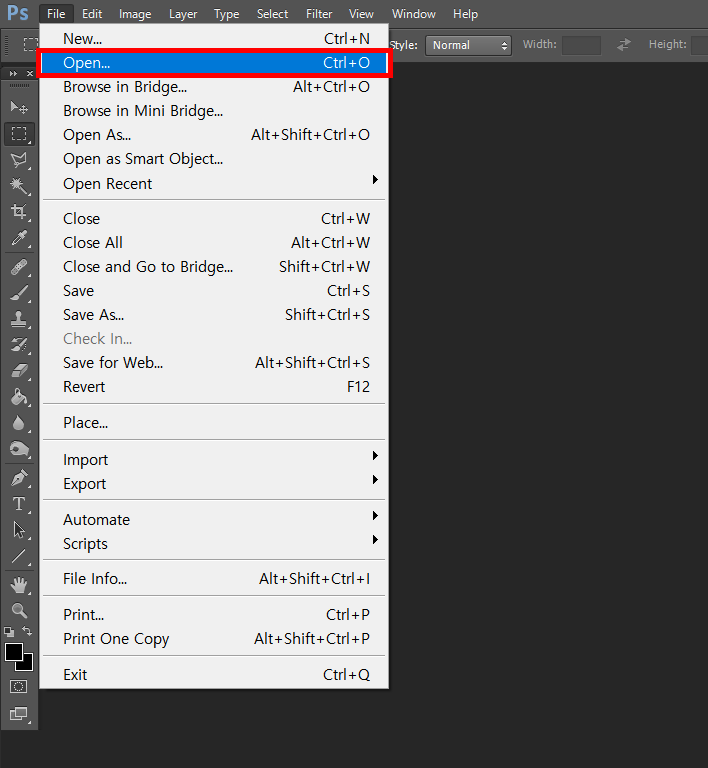This screenshot has width=708, height=768.
Task: Choose Browse in Mini Bridge...
Action: 214,111
